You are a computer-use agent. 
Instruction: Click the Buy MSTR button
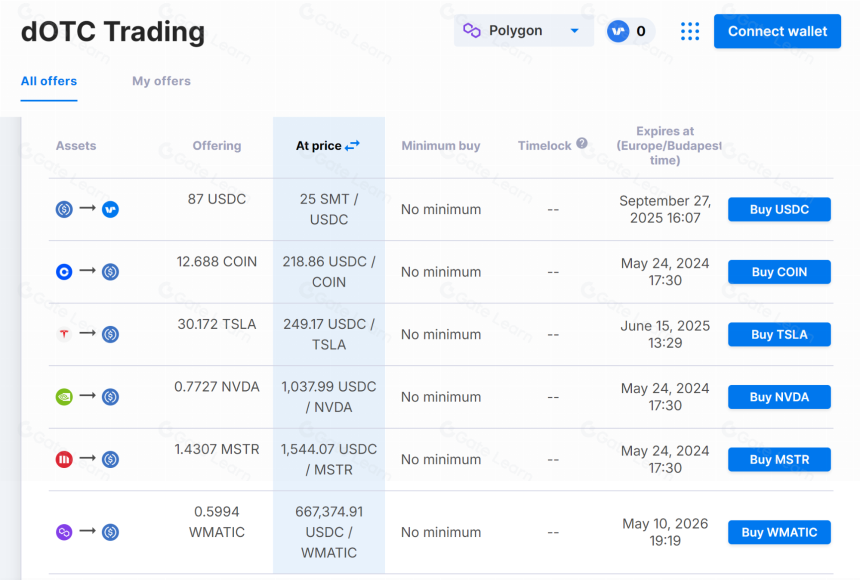(779, 459)
